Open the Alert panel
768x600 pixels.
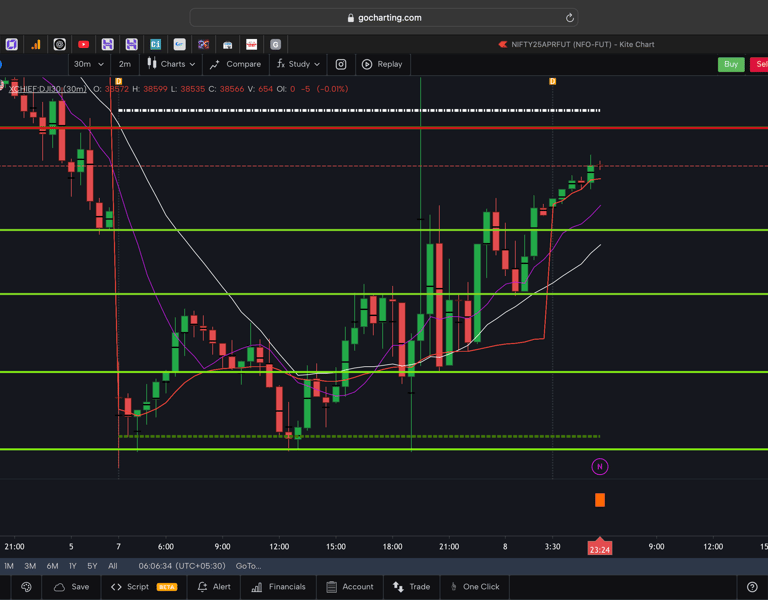click(214, 587)
